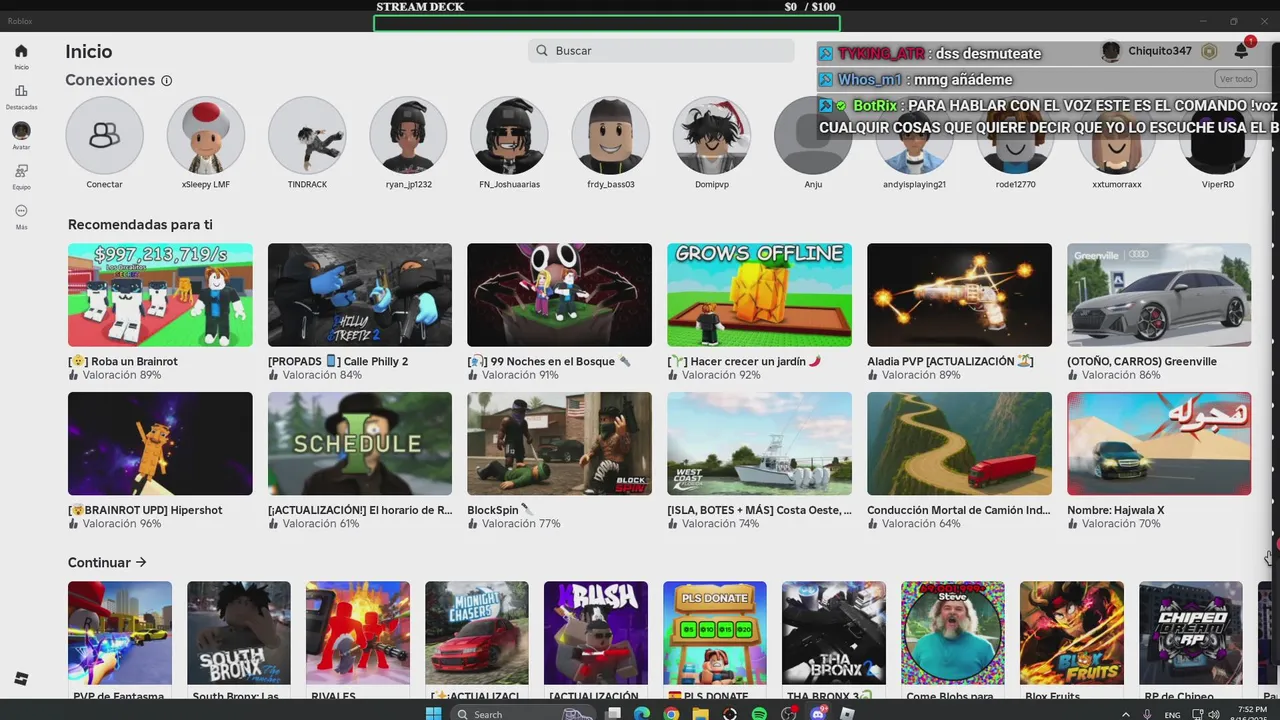The height and width of the screenshot is (720, 1280).
Task: Open Chiquito347 profile avatar
Action: (x=1111, y=51)
